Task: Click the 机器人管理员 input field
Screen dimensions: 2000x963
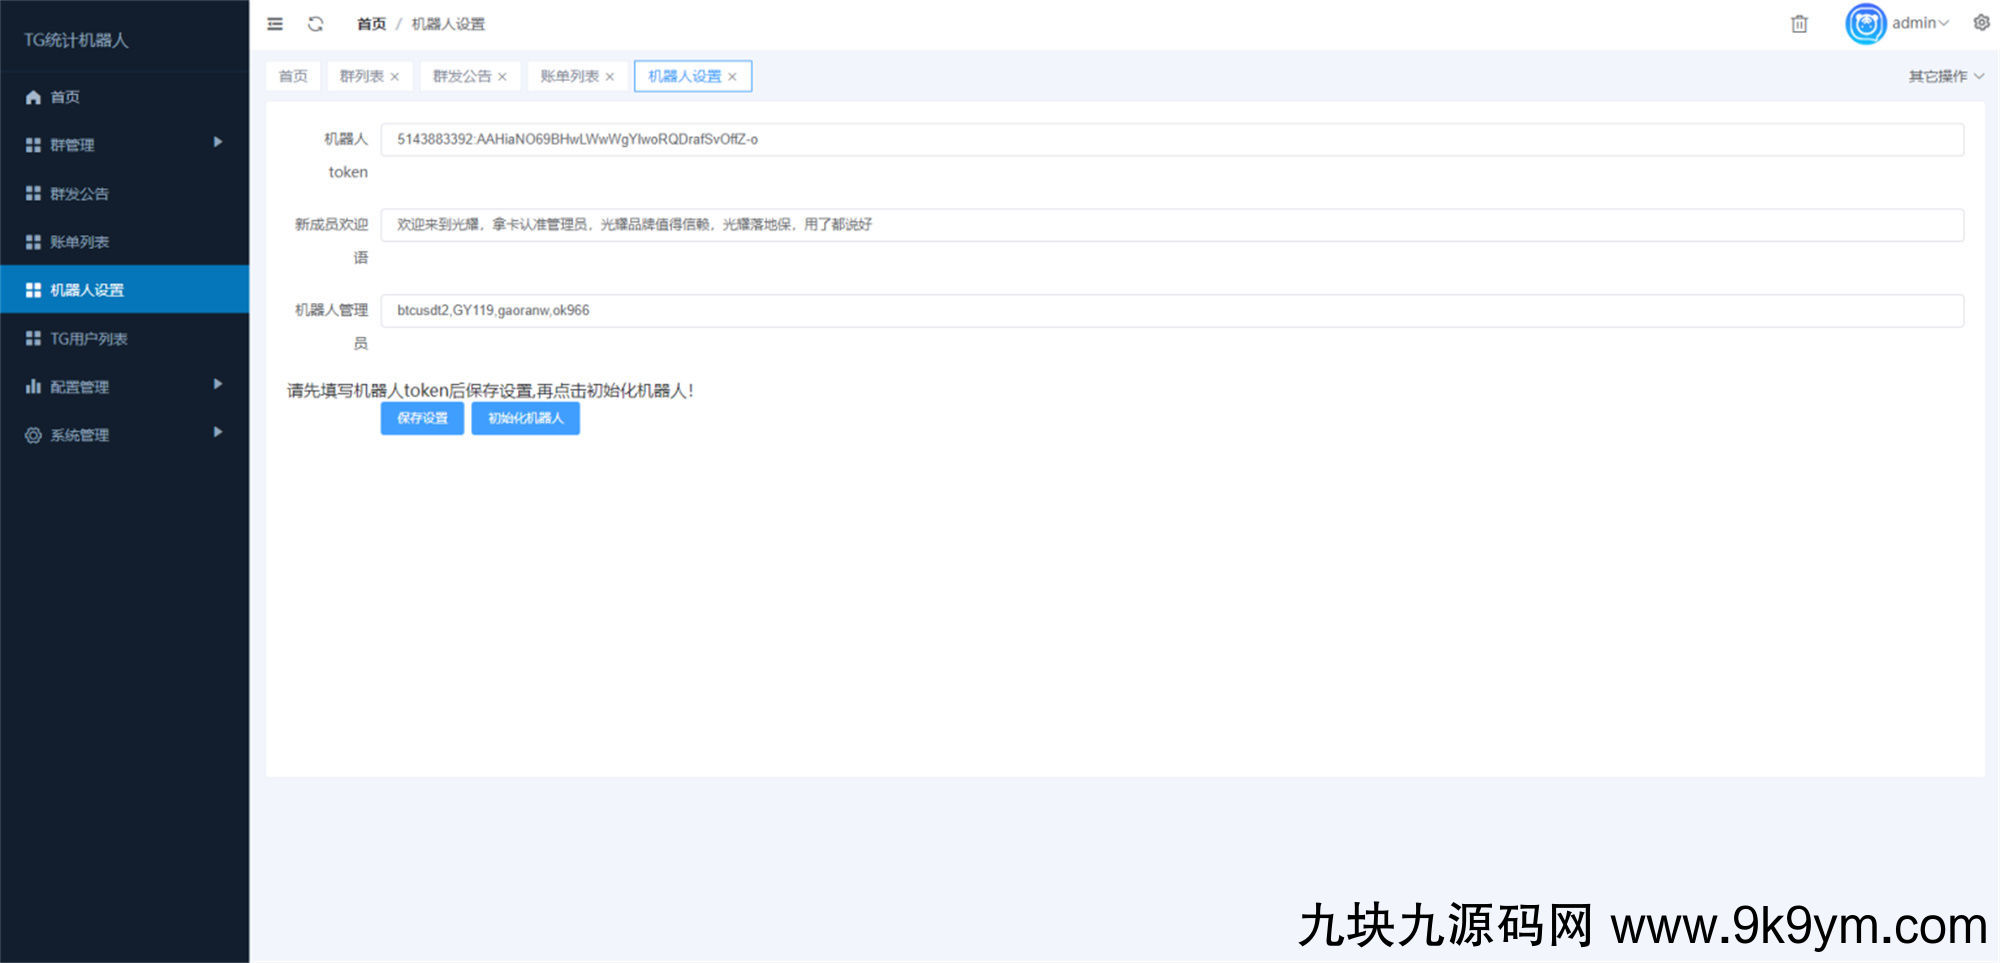Action: tap(1171, 310)
